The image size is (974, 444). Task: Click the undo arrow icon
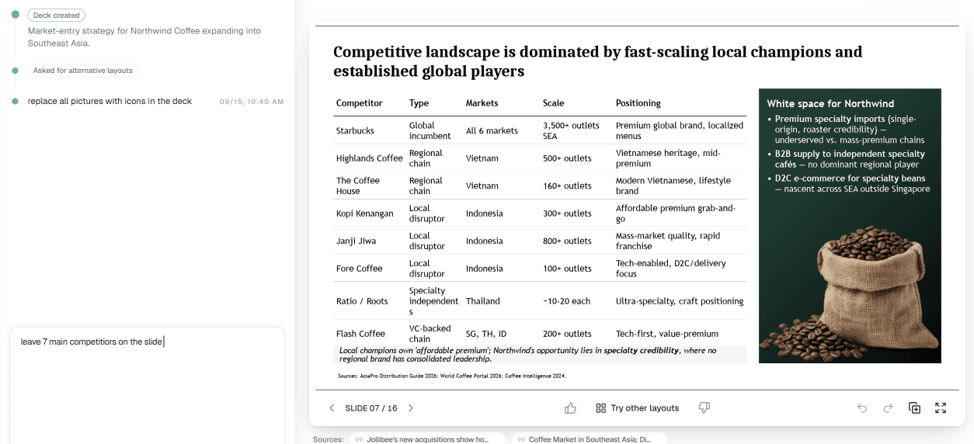pyautogui.click(x=862, y=408)
